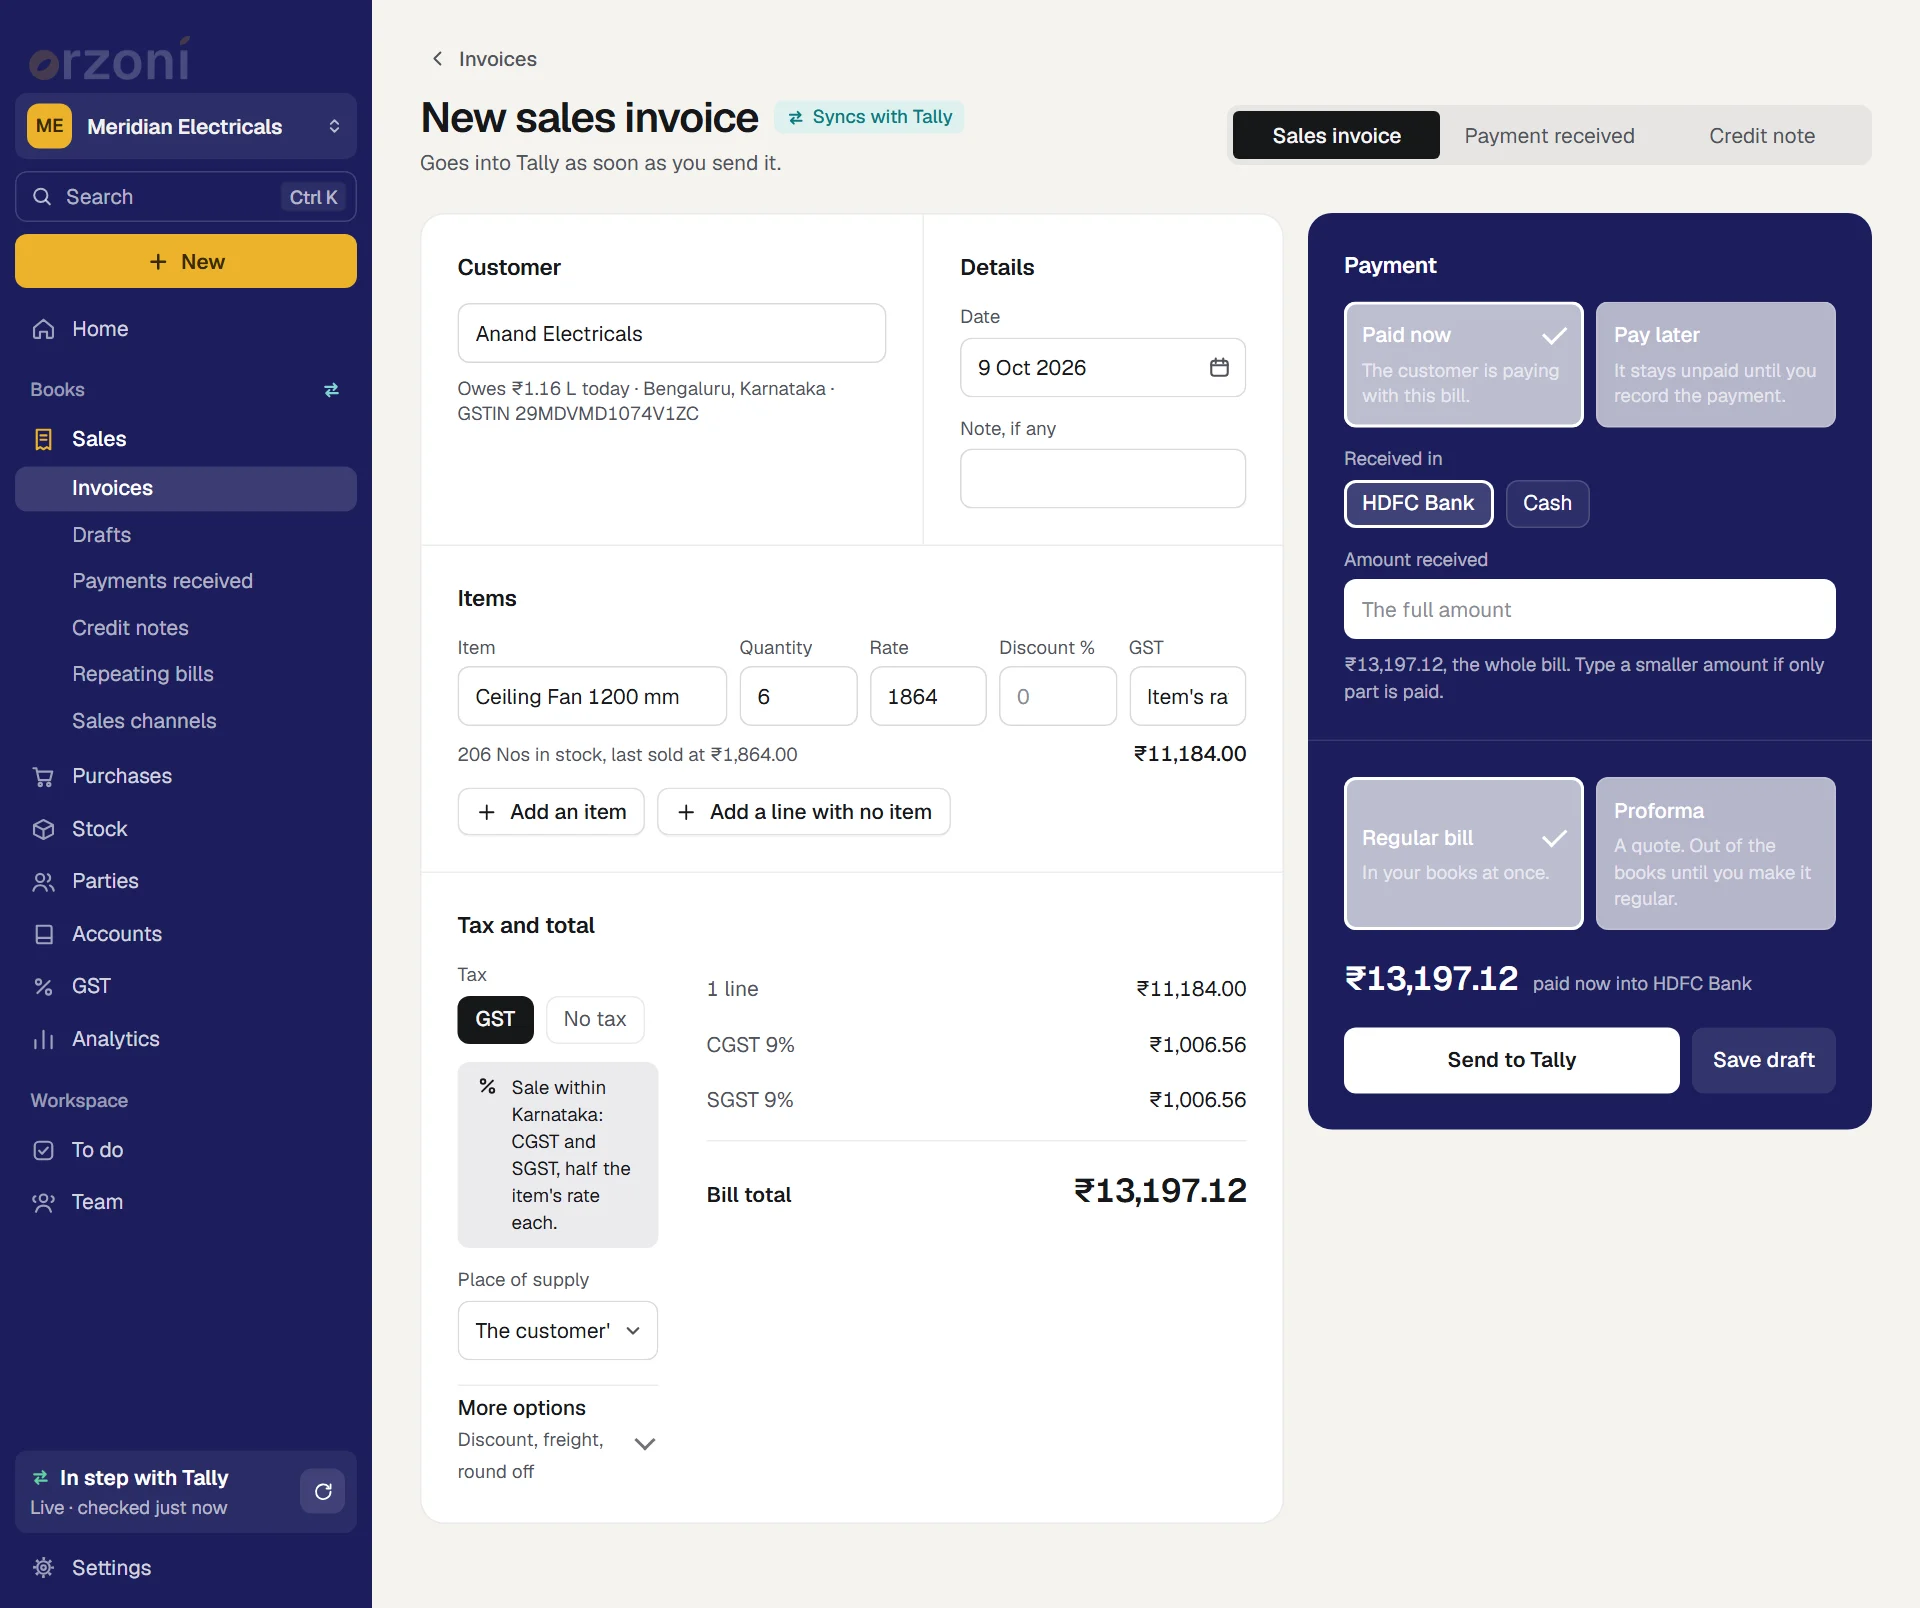Image resolution: width=1920 pixels, height=1608 pixels.
Task: Click the 9 Oct 2026 date field
Action: tap(1102, 367)
